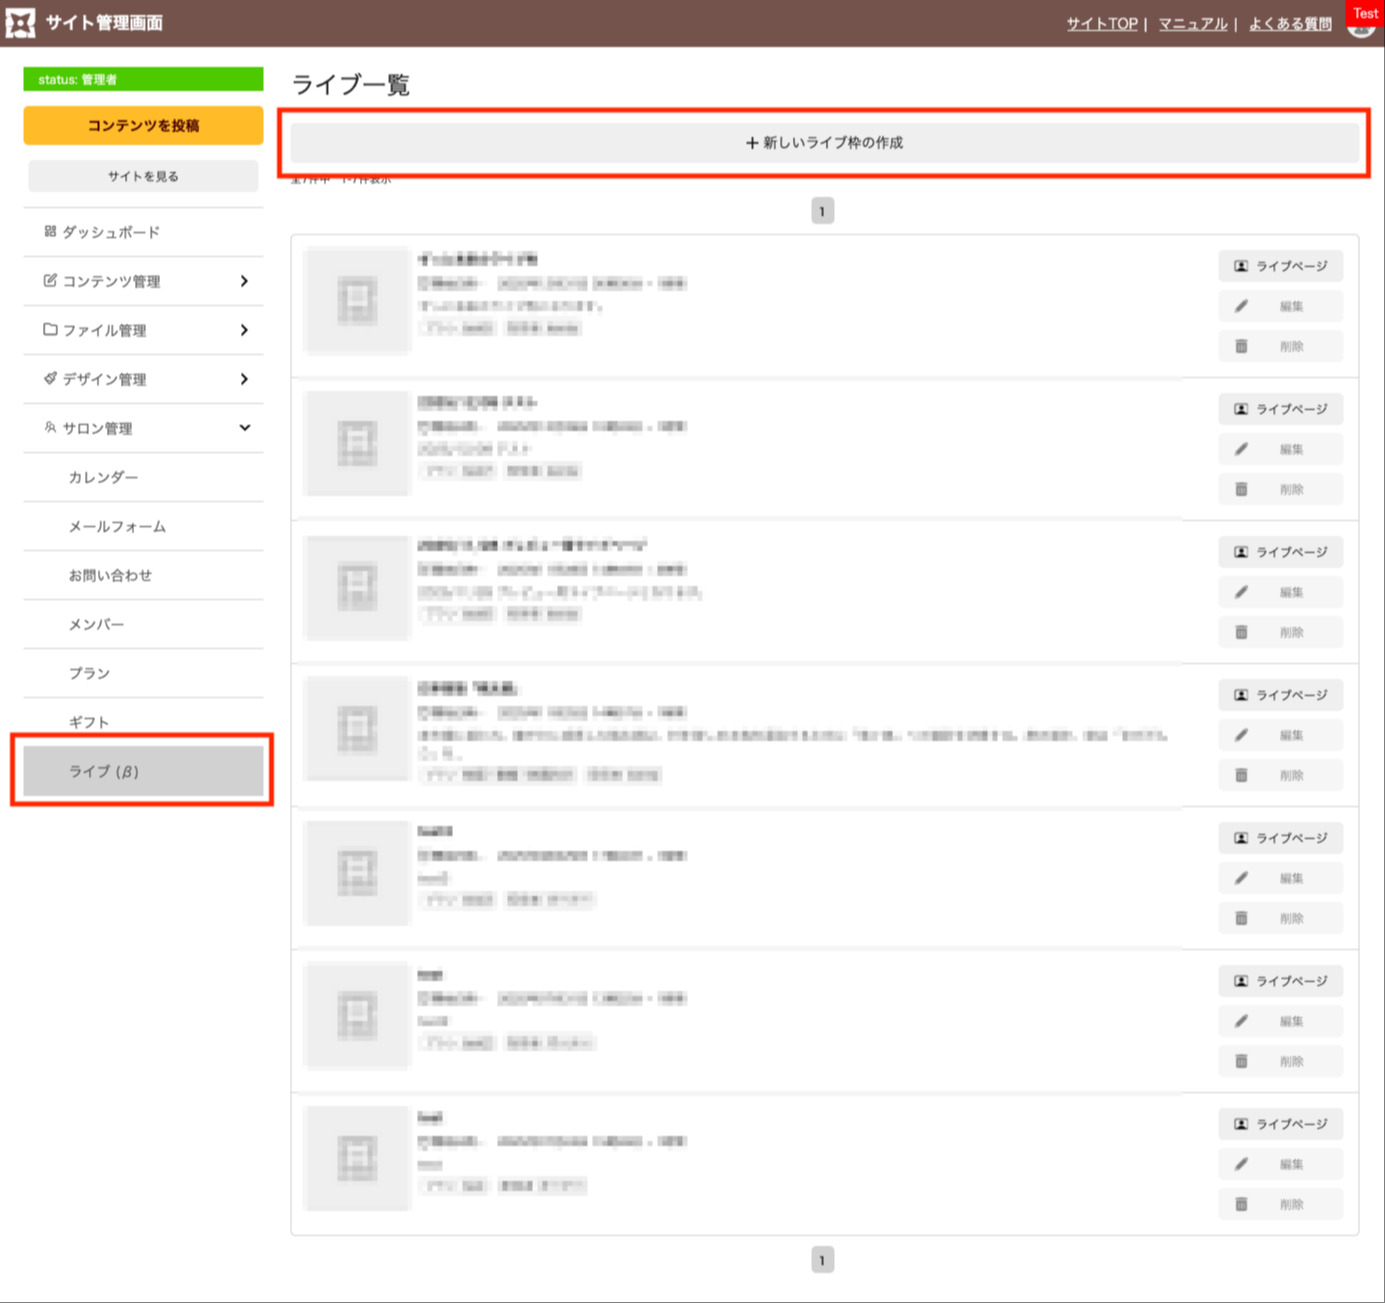The height and width of the screenshot is (1303, 1385).
Task: Click thumbnail of the third live entry
Action: 357,586
